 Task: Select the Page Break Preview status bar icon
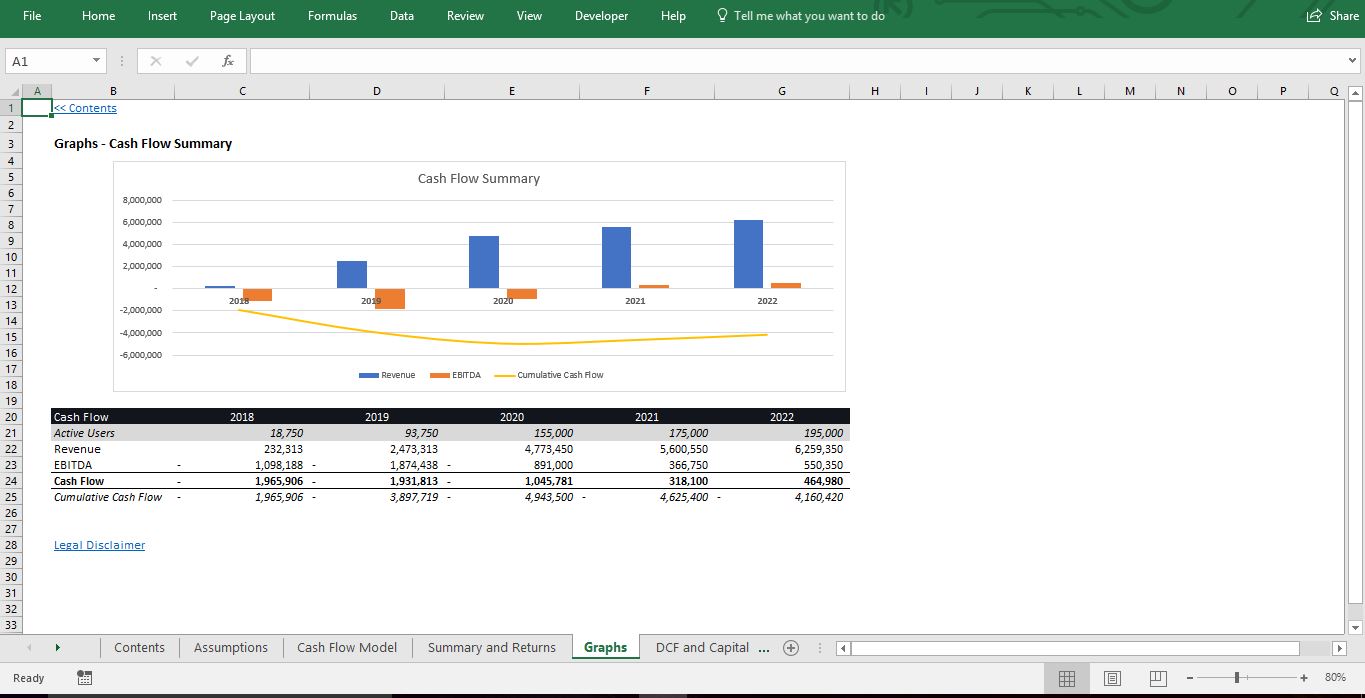[1156, 678]
